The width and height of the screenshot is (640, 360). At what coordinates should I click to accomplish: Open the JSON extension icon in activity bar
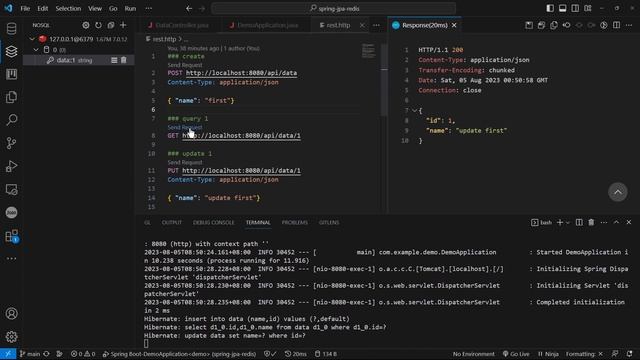tap(11, 213)
